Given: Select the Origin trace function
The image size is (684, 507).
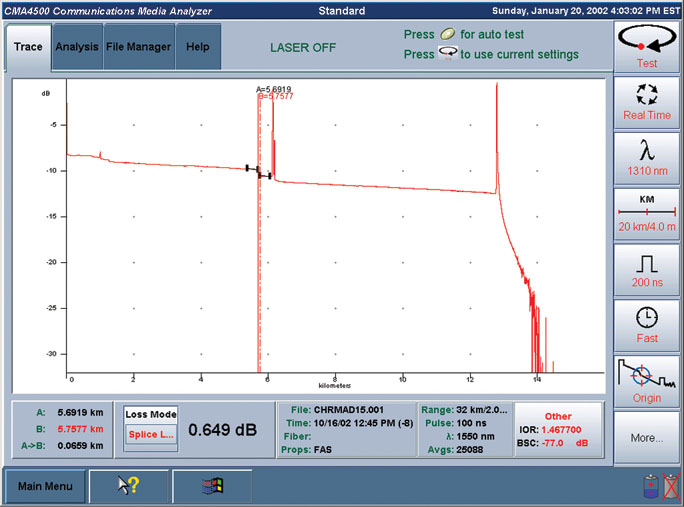Looking at the screenshot, I should [647, 381].
